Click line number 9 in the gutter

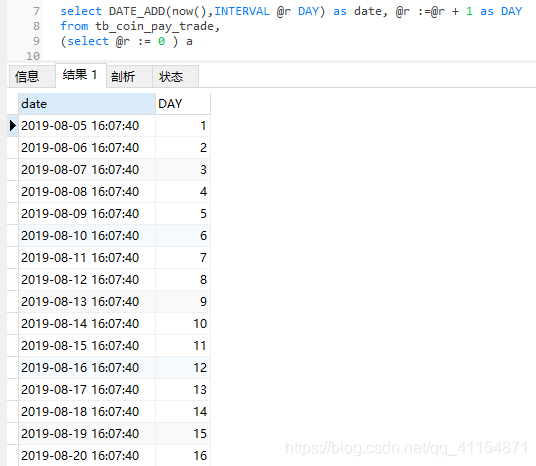coord(36,41)
